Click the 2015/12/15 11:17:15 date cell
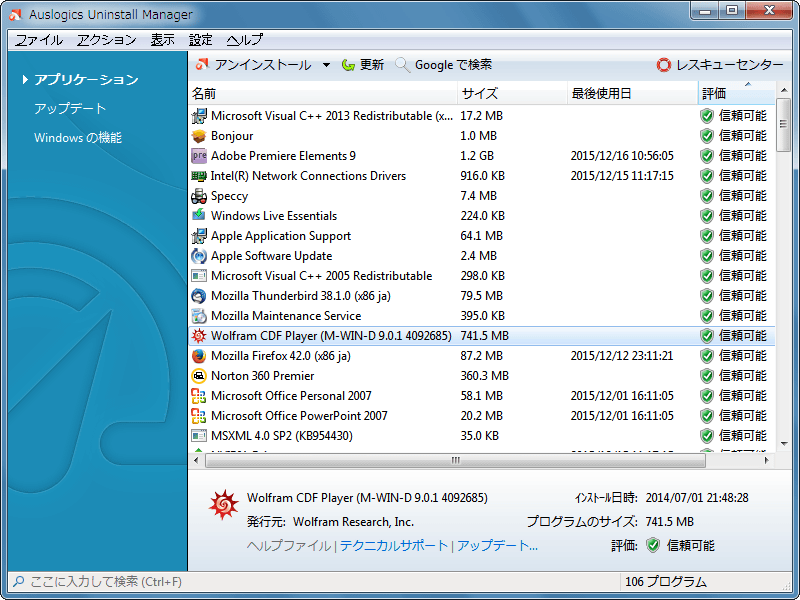Screen dimensions: 800x600 [x=622, y=176]
